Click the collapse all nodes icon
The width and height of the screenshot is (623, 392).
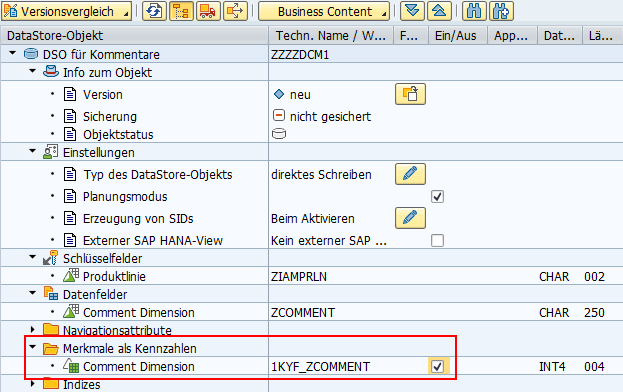coord(439,11)
